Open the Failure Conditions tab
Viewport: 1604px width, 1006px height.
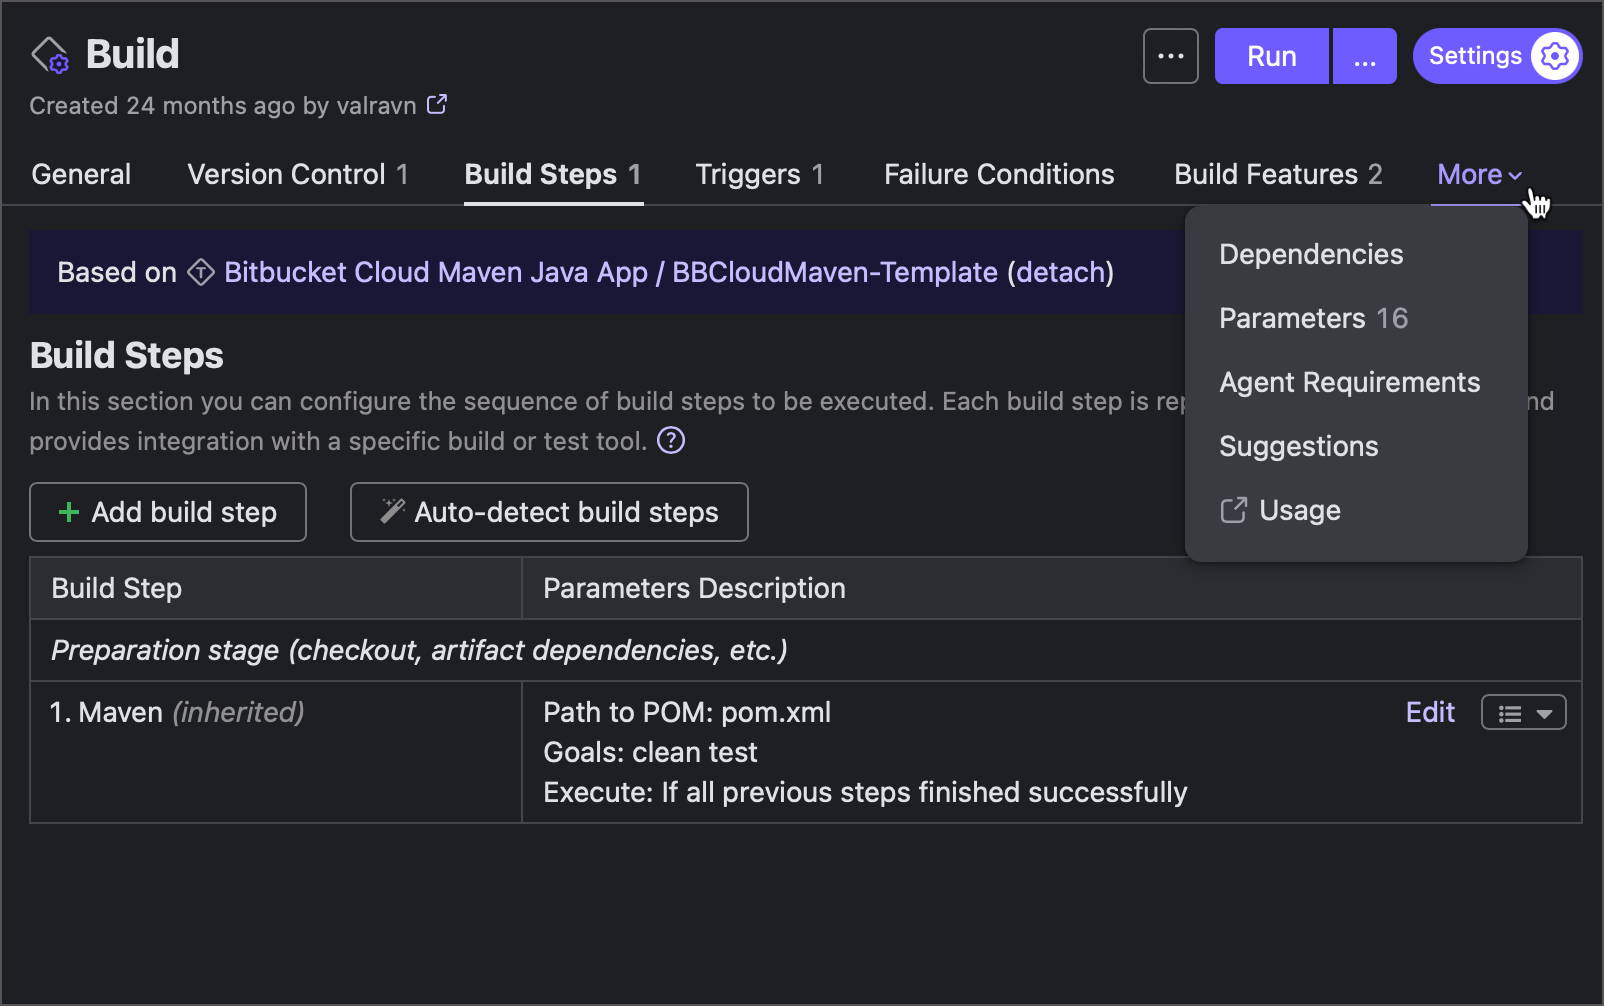point(999,174)
